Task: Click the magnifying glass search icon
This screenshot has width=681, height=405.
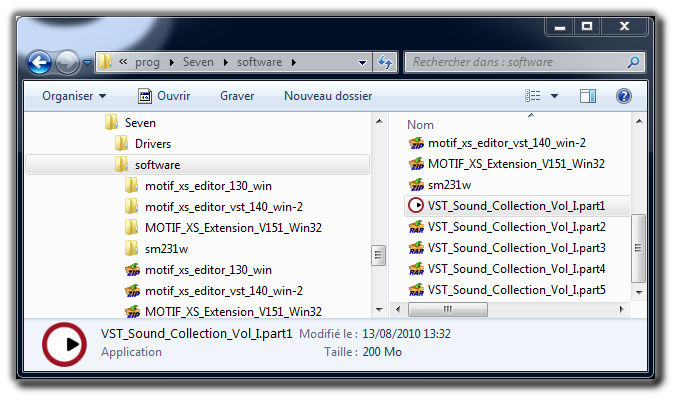Action: pyautogui.click(x=634, y=62)
